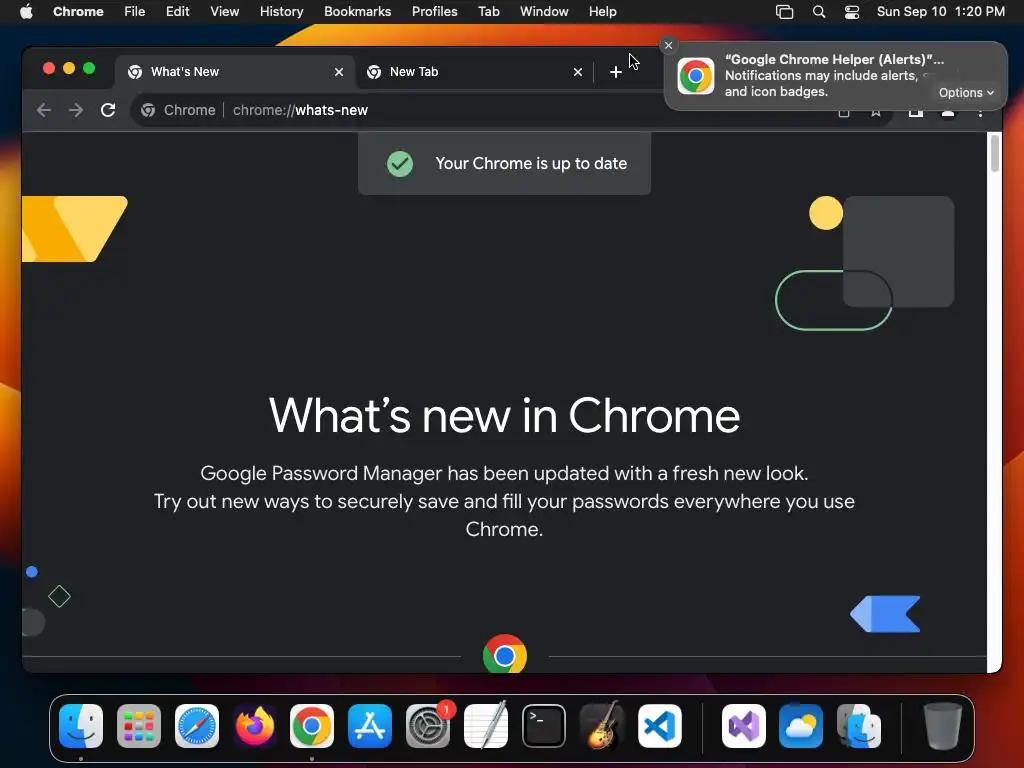The width and height of the screenshot is (1024, 768).
Task: Switch to the New Tab tab
Action: 474,72
